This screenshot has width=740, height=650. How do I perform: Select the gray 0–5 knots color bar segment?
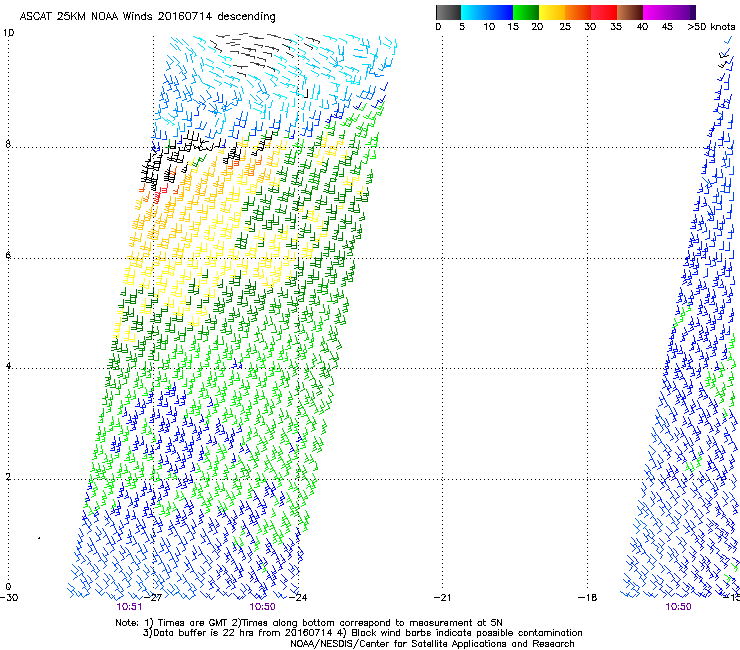pos(448,12)
